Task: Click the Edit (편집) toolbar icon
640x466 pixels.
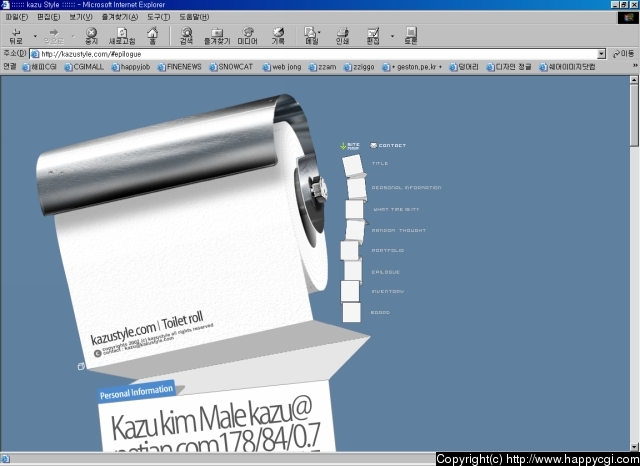Action: tap(373, 36)
